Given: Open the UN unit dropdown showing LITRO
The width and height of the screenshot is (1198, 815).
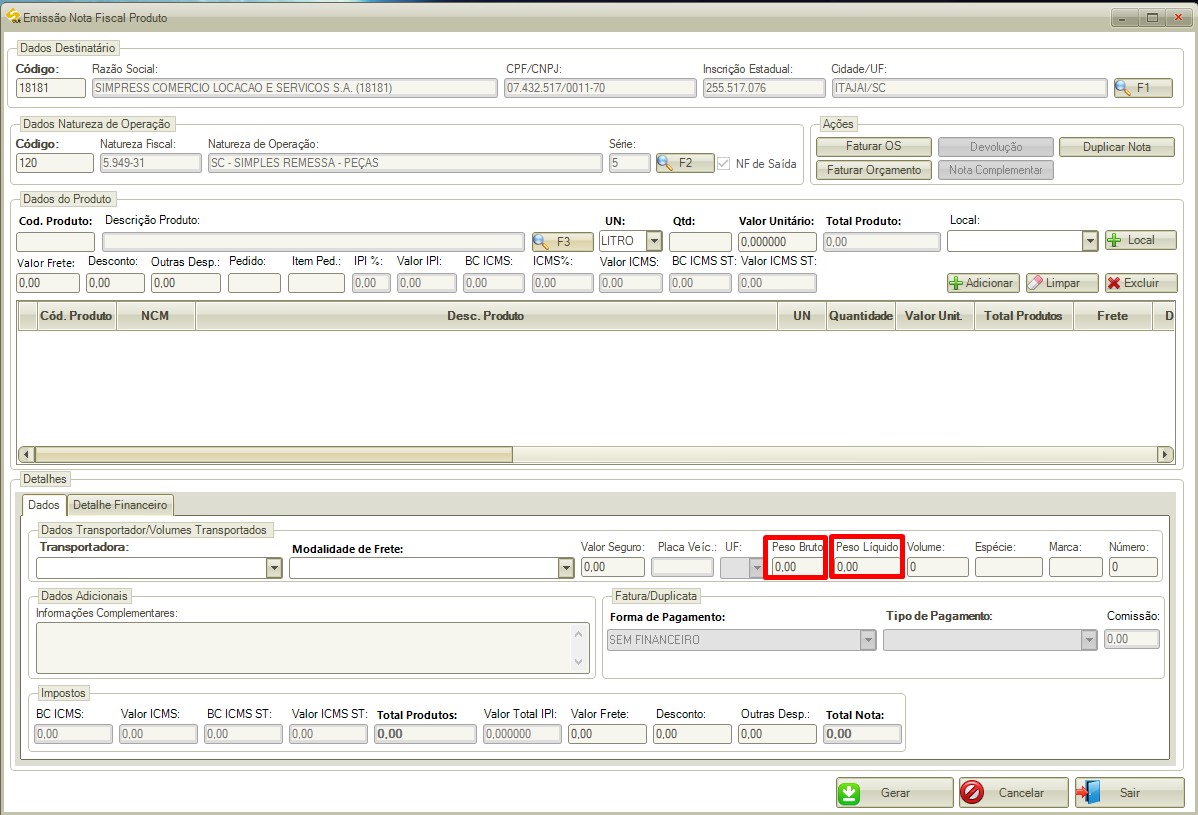Looking at the screenshot, I should [653, 241].
